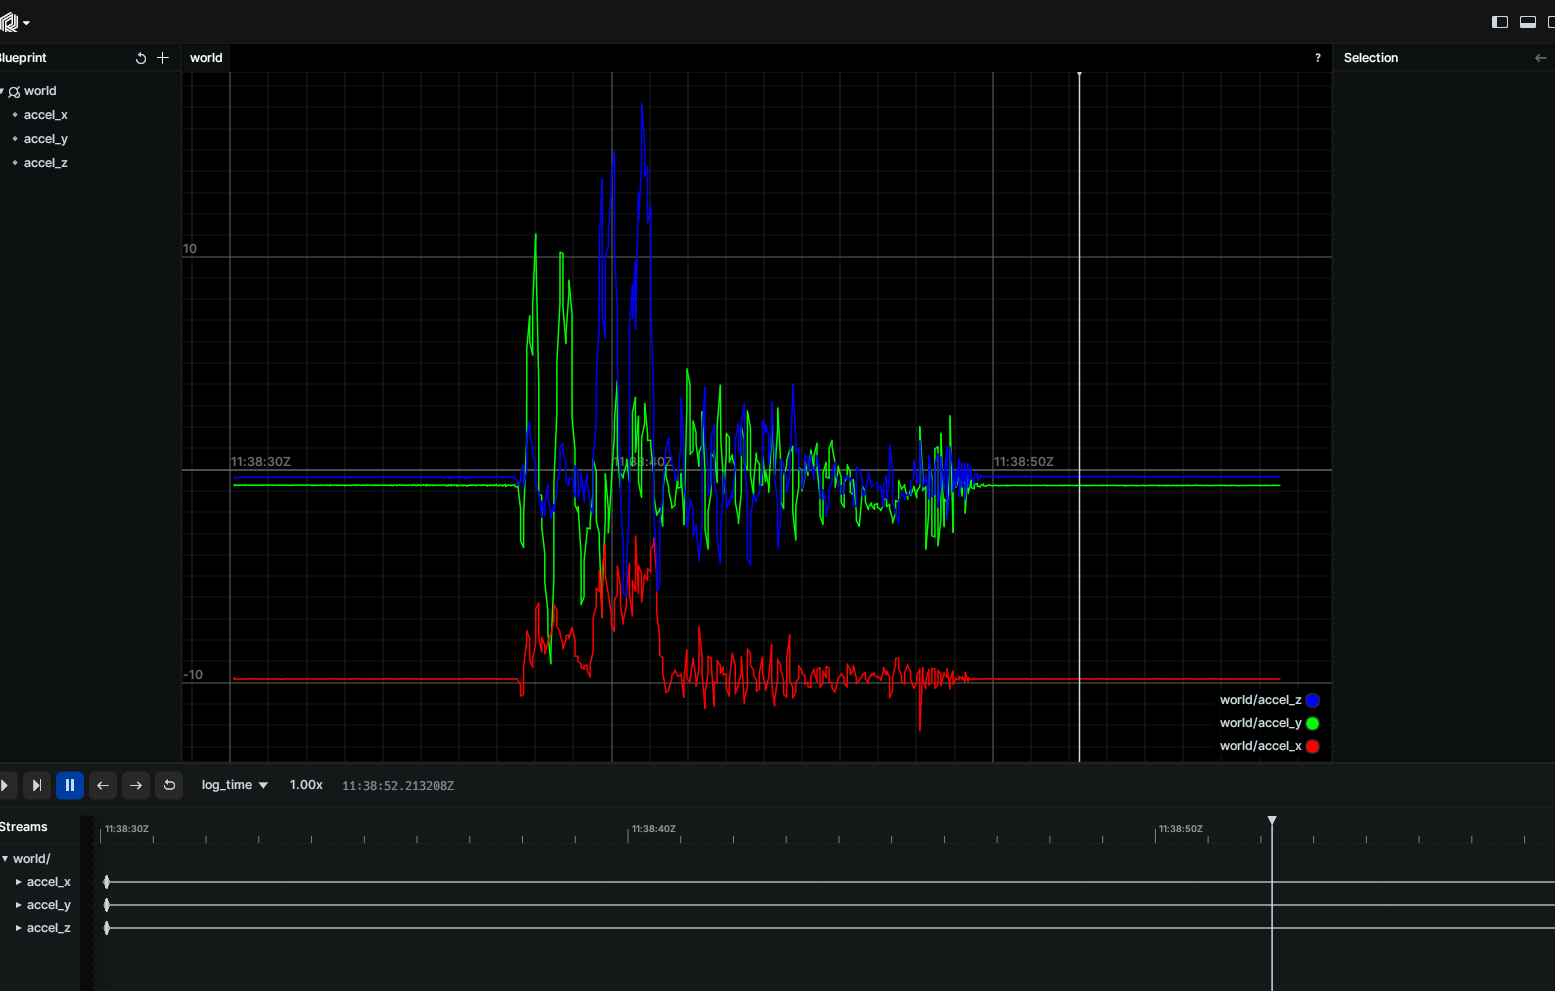
Task: Adjust the 1.00x playback speed
Action: (306, 785)
